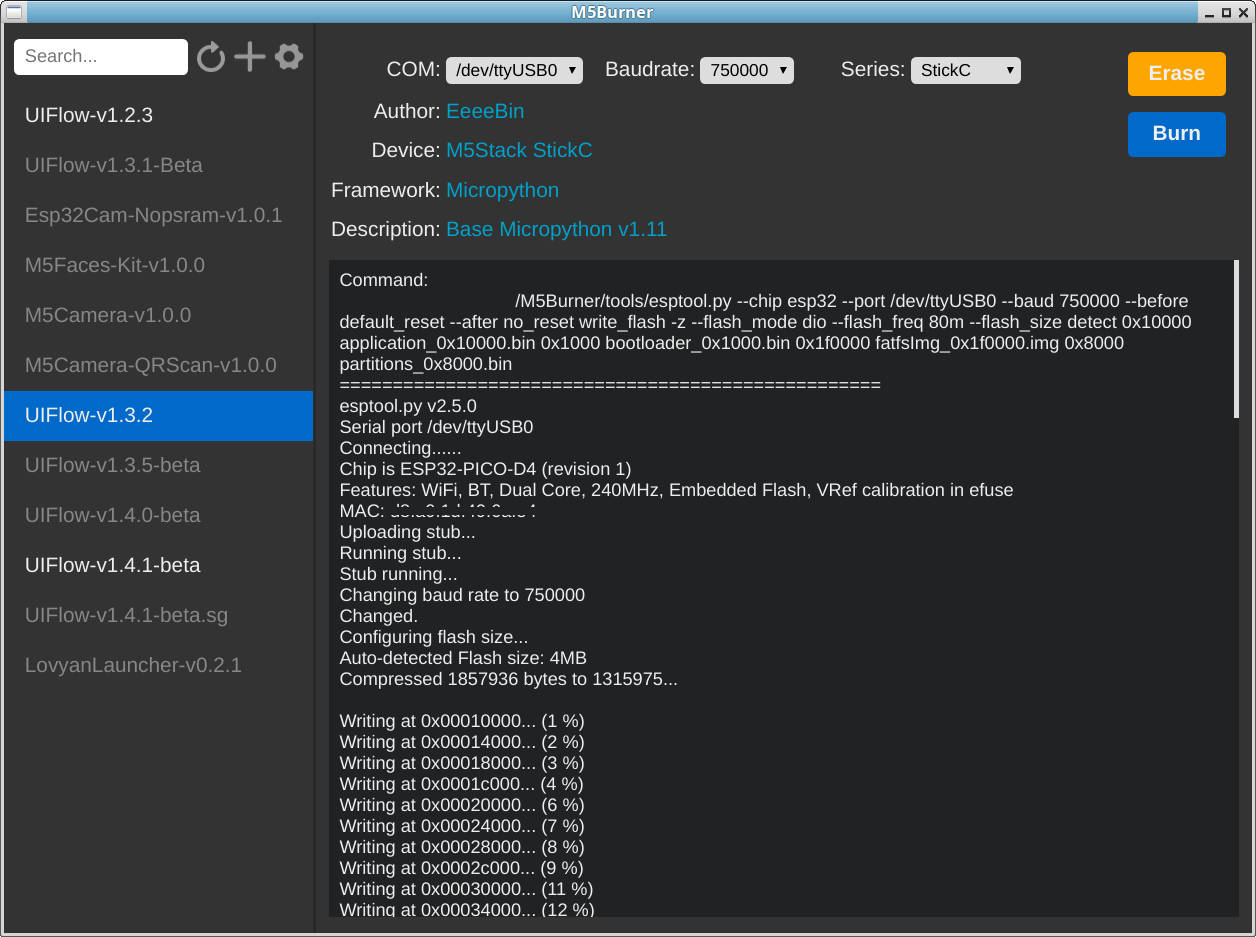The height and width of the screenshot is (937, 1256).
Task: Click the author link EeeeBin
Action: coord(485,111)
